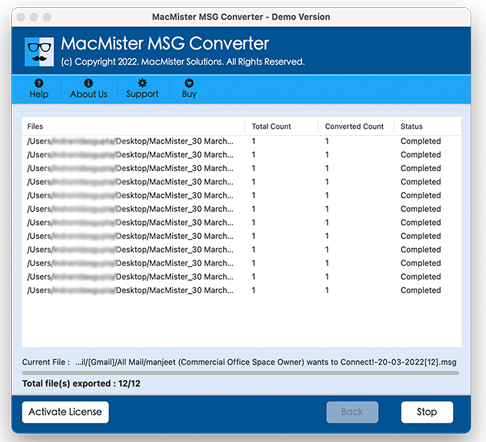The image size is (486, 442).
Task: Click the macOS window zoom button
Action: pos(47,17)
